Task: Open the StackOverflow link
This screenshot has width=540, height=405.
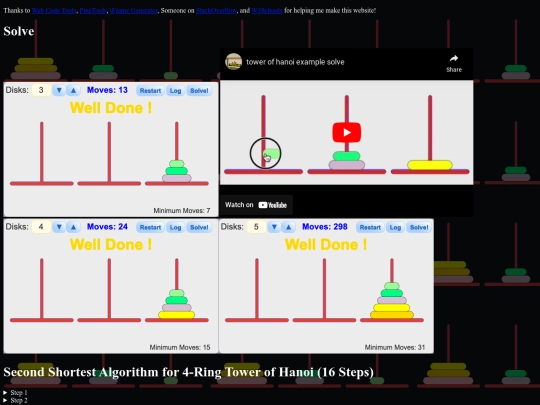Action: click(217, 11)
